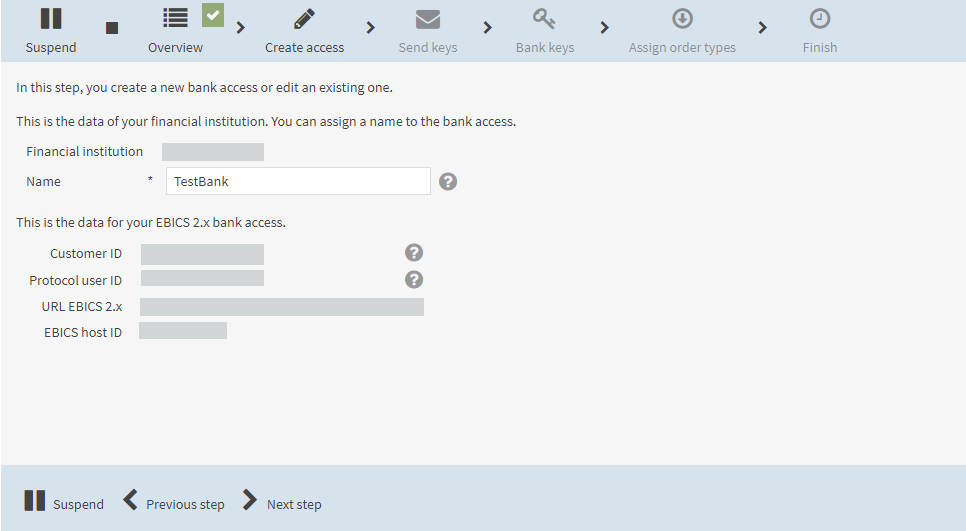966x531 pixels.
Task: Show help for Customer ID
Action: pyautogui.click(x=414, y=253)
